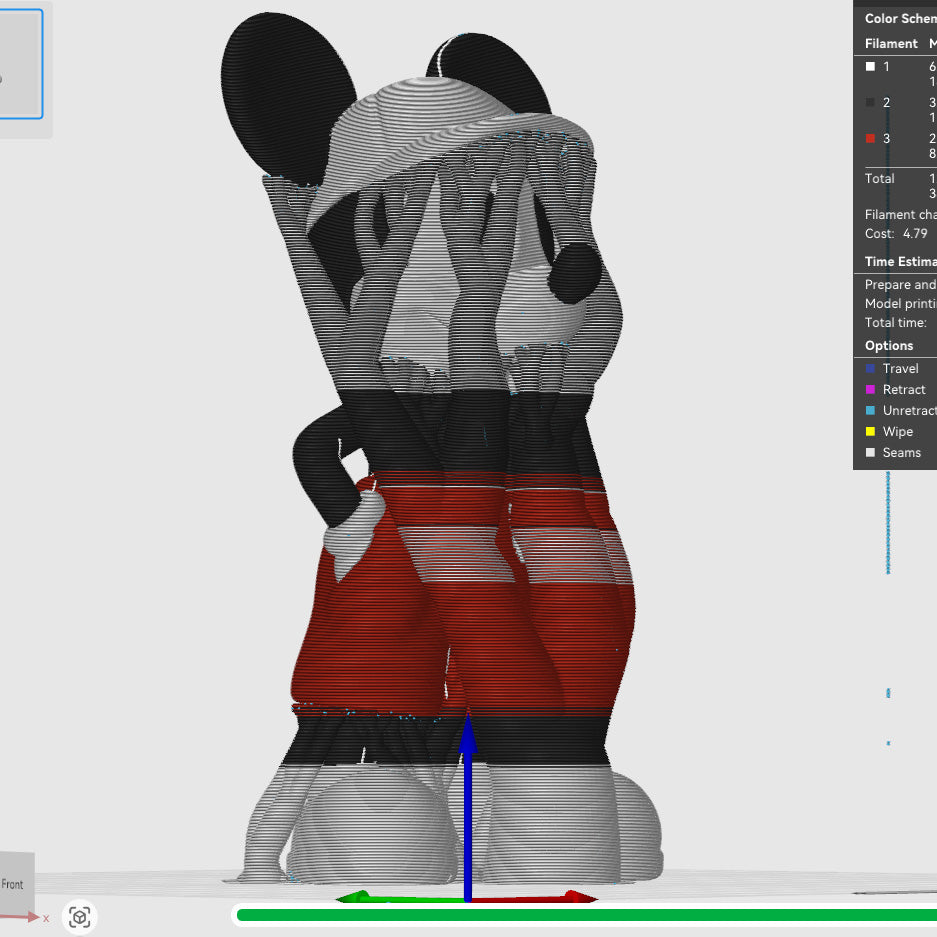The height and width of the screenshot is (937, 937).
Task: Click the black filament 2 color swatch
Action: tap(871, 103)
